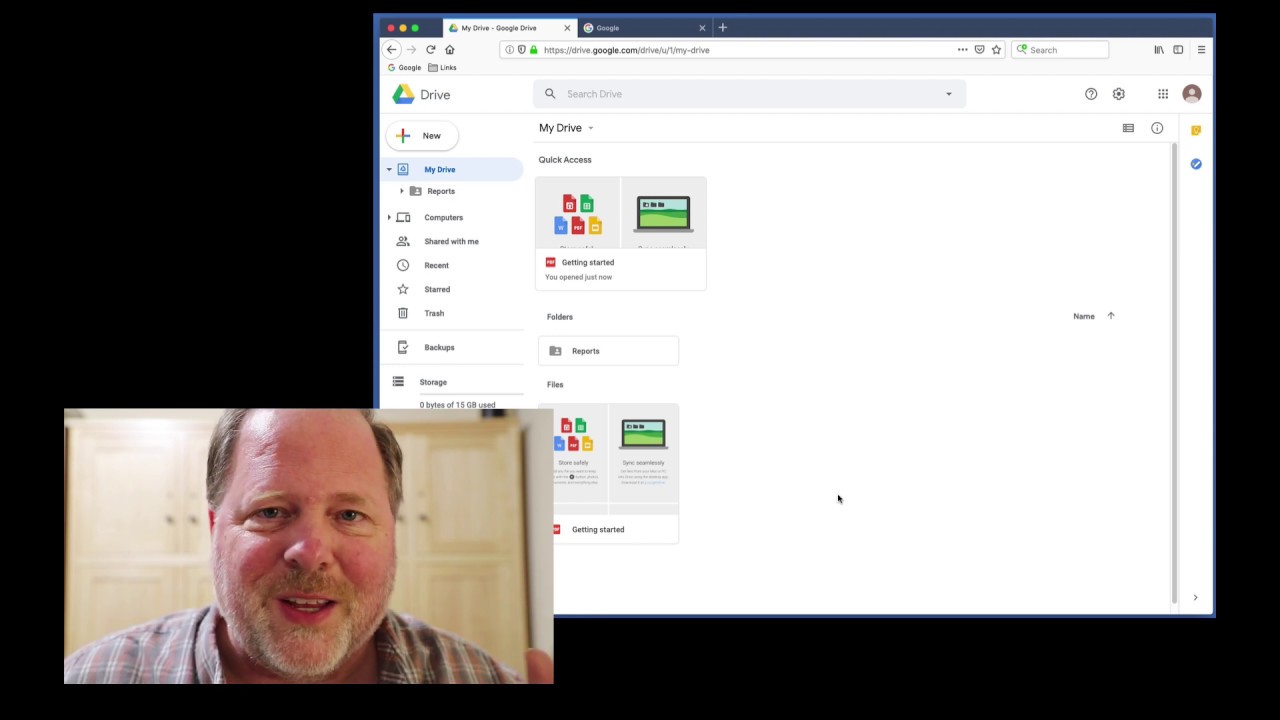Expand the Reports folder tree arrow

pos(402,191)
